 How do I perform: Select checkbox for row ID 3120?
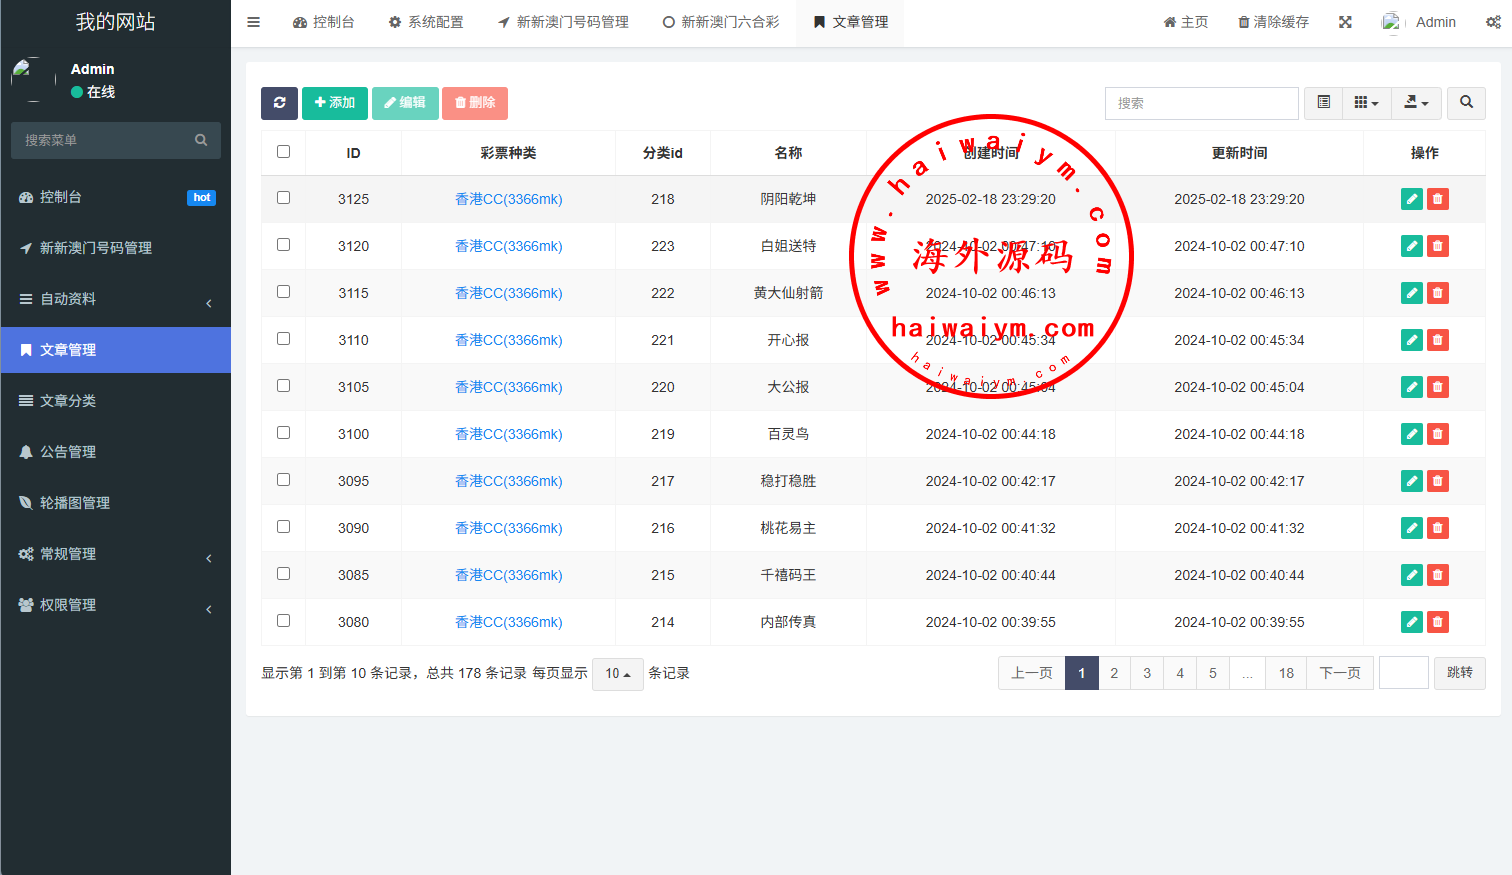283,245
